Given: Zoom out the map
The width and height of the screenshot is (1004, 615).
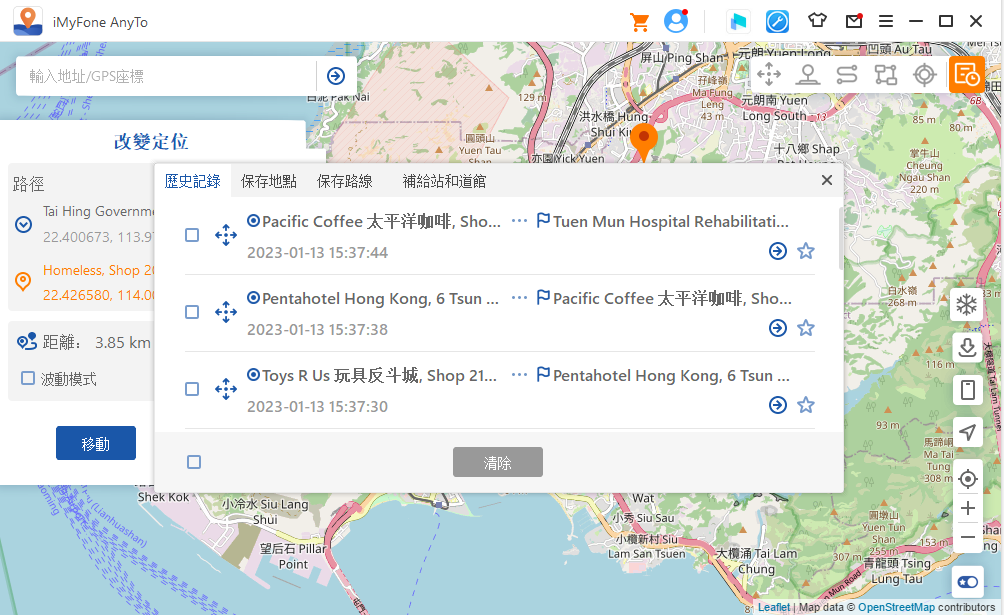Looking at the screenshot, I should (x=968, y=537).
